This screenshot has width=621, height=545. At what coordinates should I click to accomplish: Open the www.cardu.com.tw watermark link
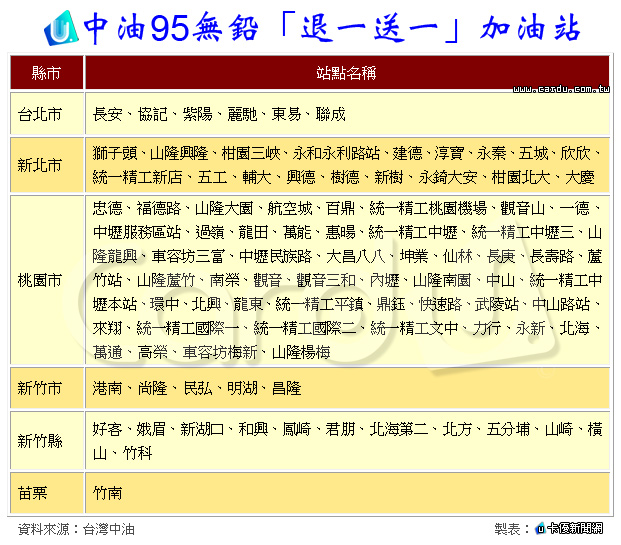point(561,89)
